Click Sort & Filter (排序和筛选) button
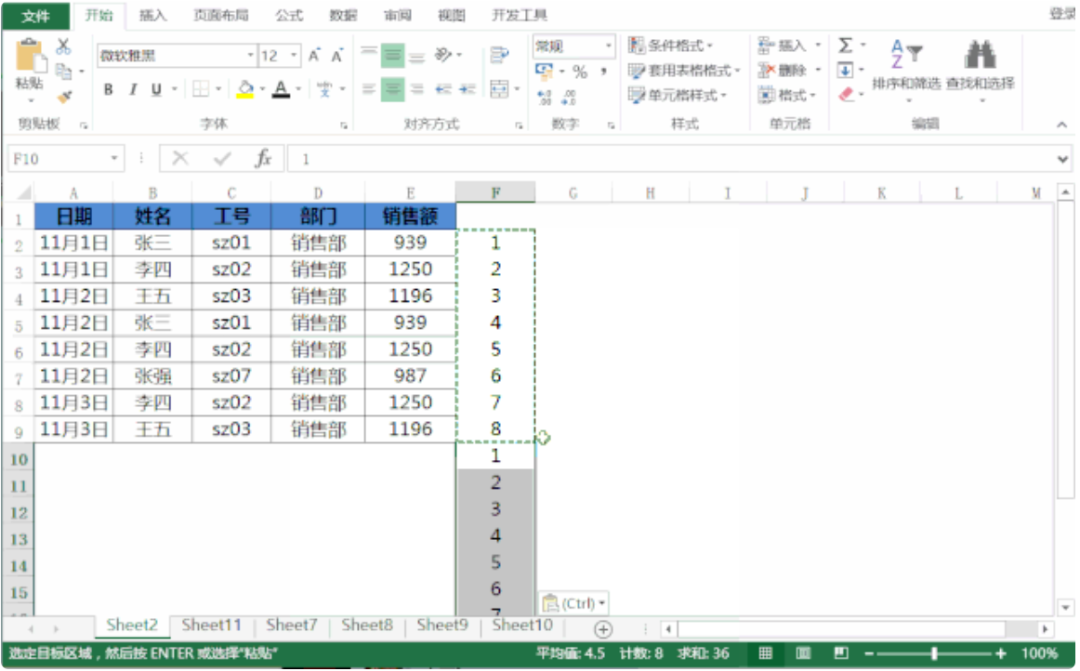The height and width of the screenshot is (671, 1080). click(x=906, y=72)
